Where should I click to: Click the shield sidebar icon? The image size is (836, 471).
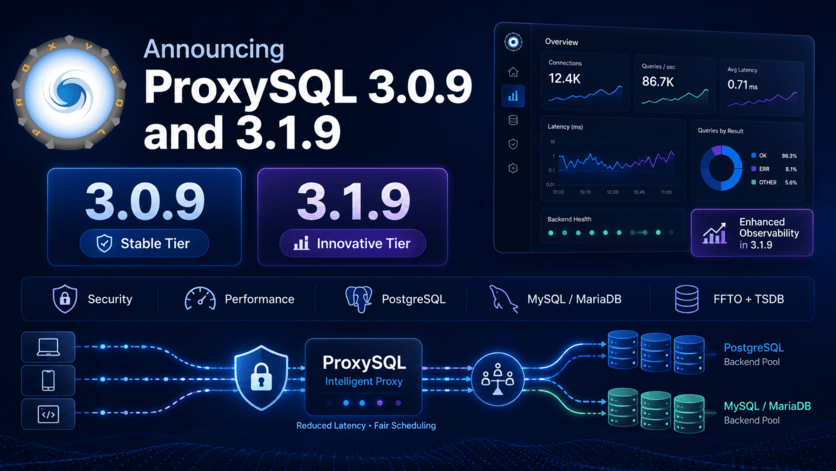point(513,144)
